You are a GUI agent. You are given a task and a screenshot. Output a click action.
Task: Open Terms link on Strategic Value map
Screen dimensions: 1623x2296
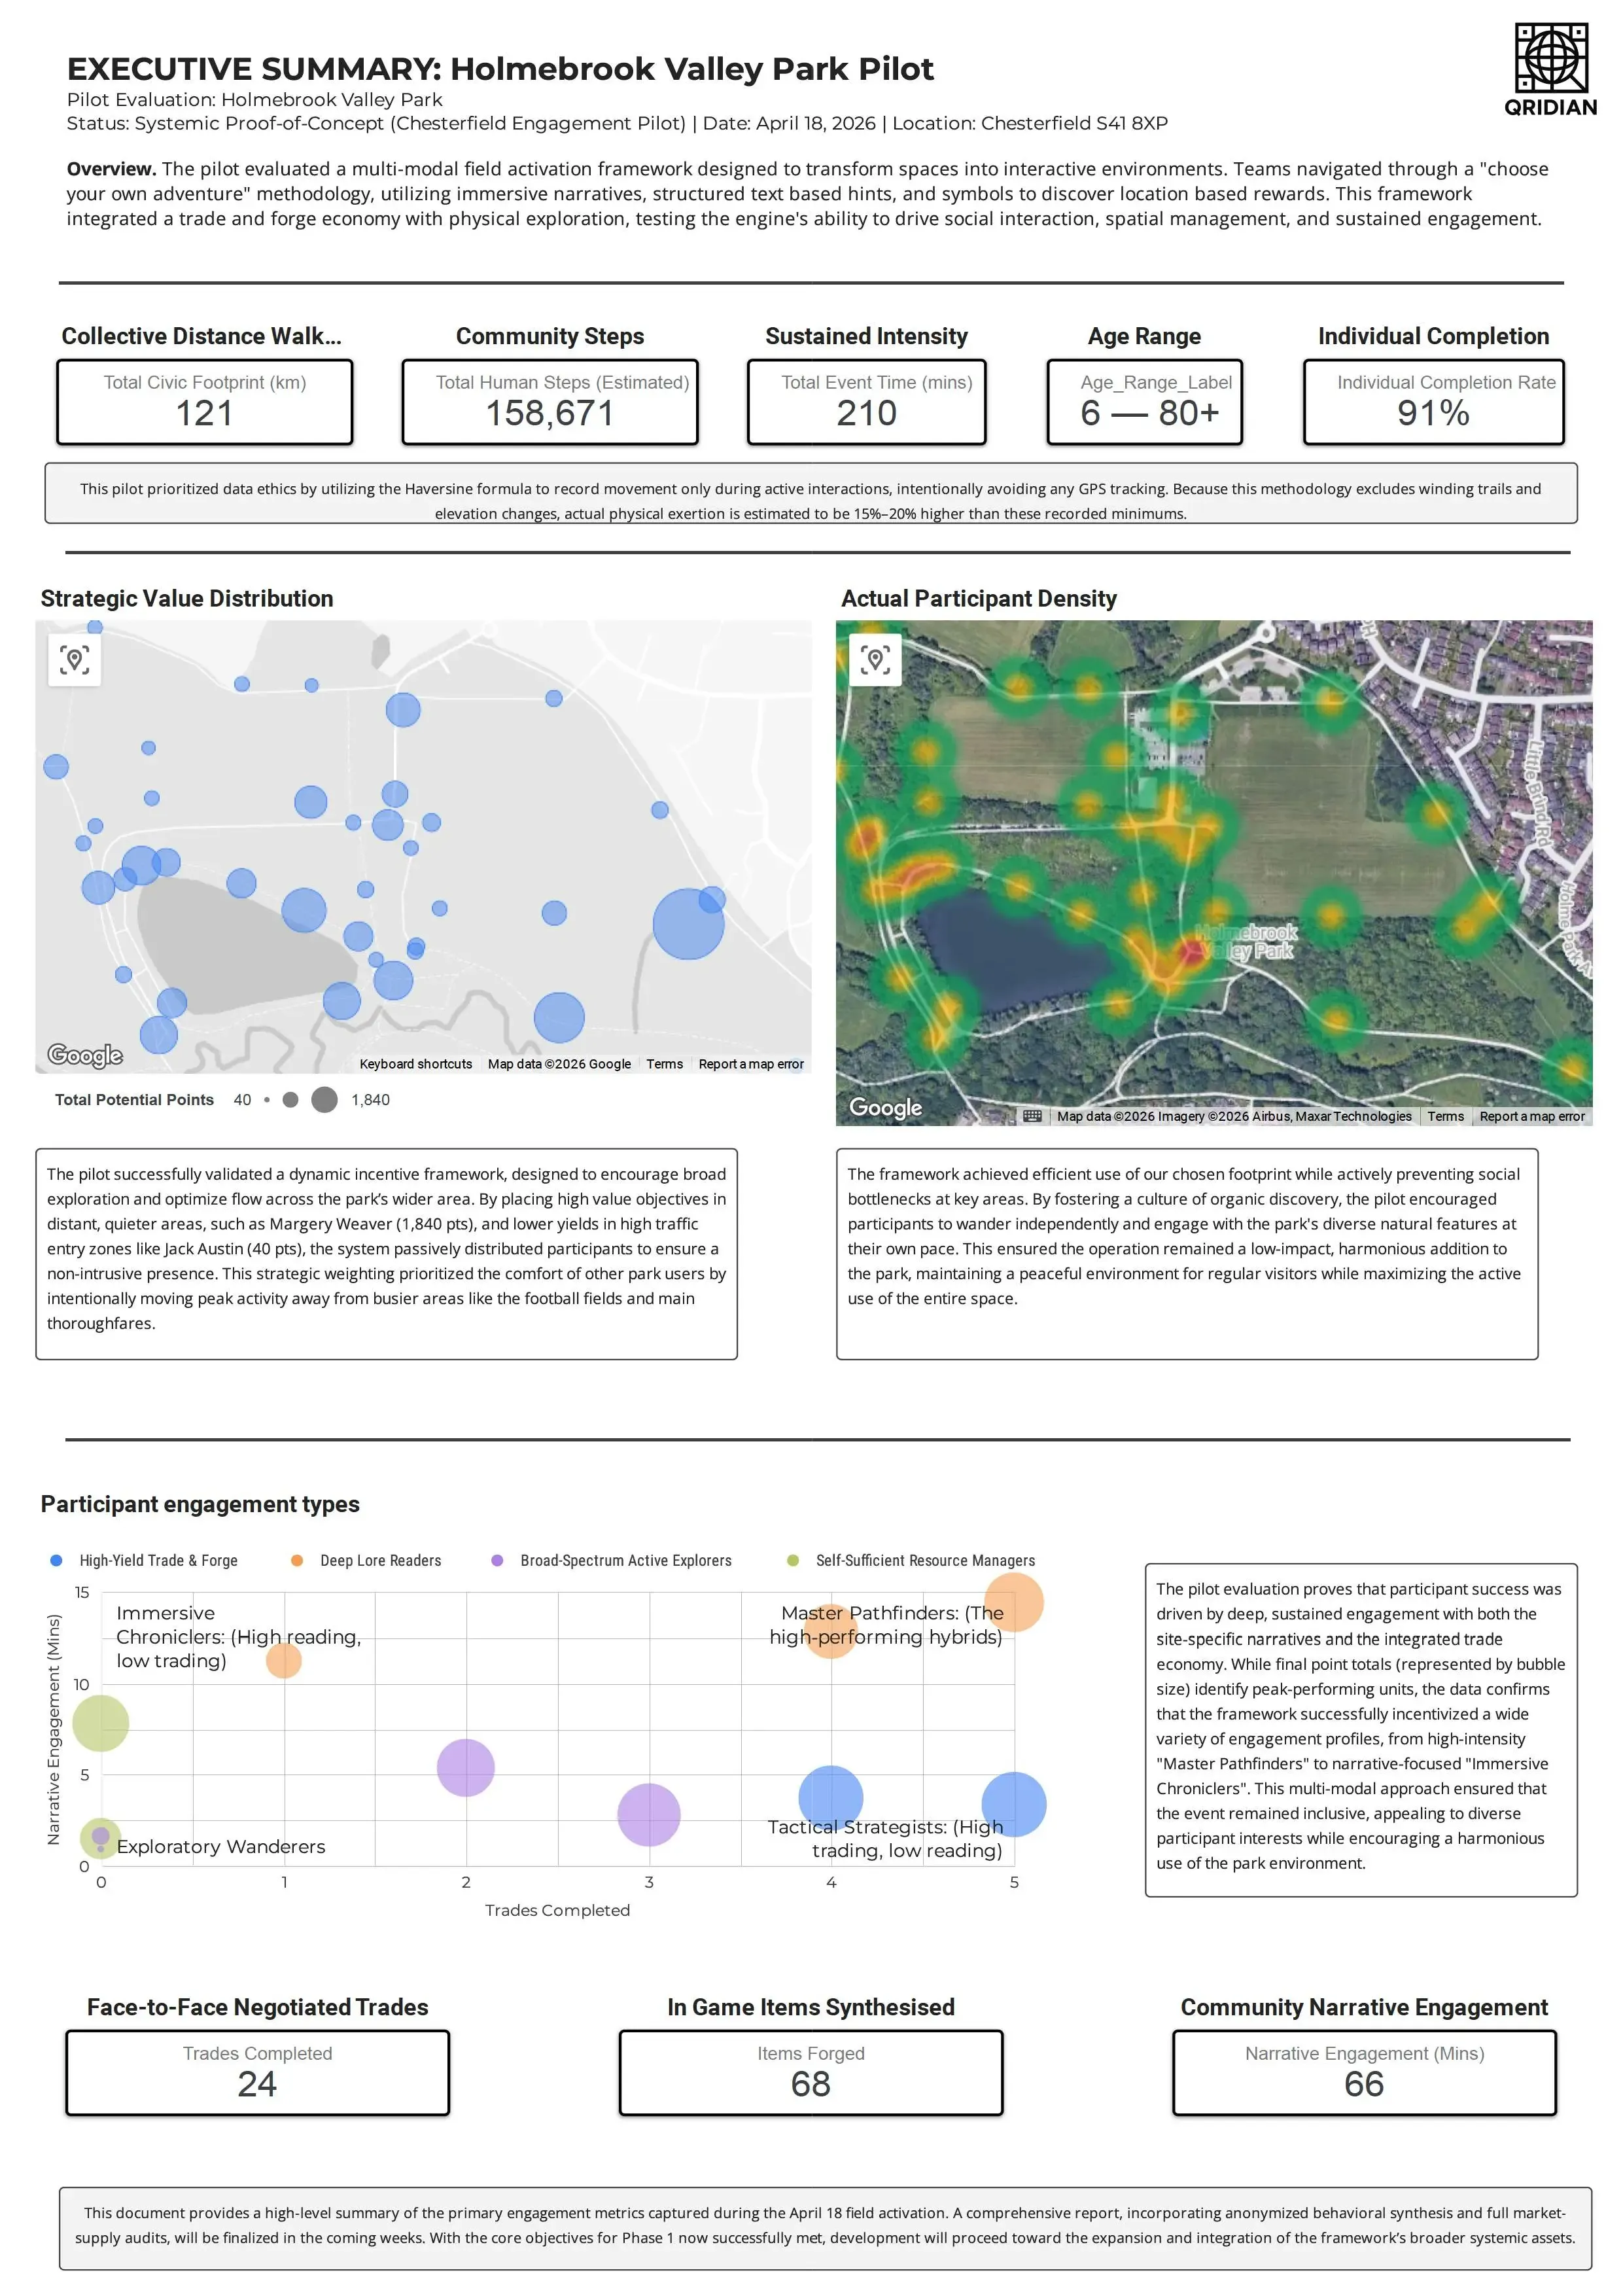pos(664,1064)
